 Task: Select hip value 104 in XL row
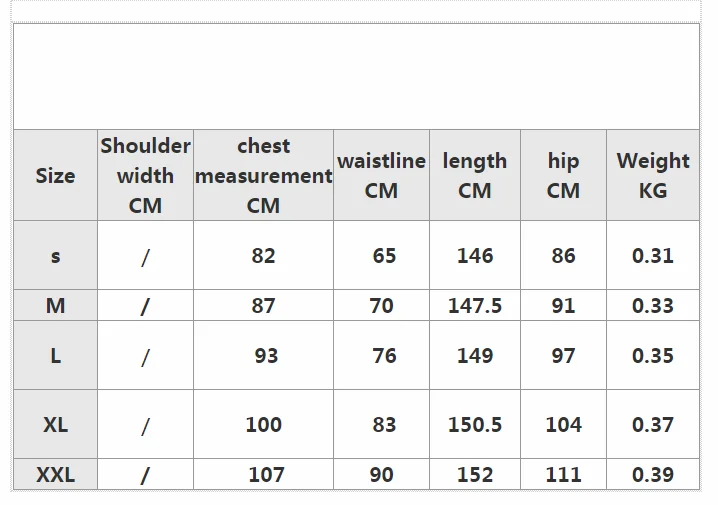pos(563,424)
